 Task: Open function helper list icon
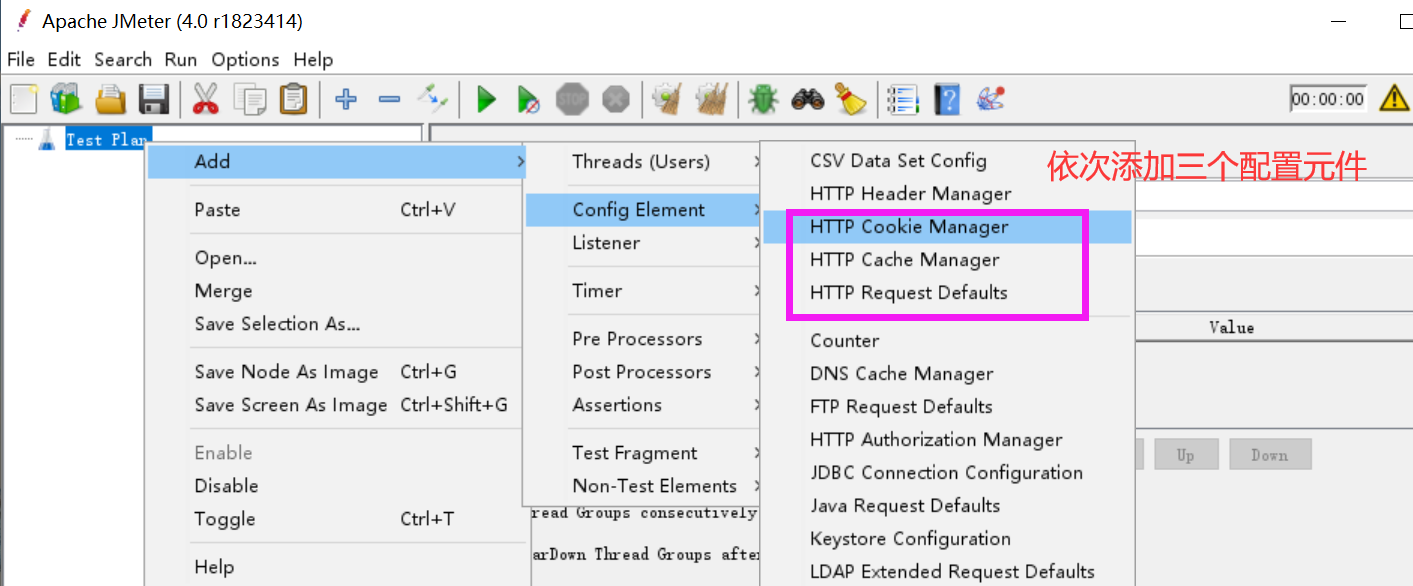click(903, 99)
